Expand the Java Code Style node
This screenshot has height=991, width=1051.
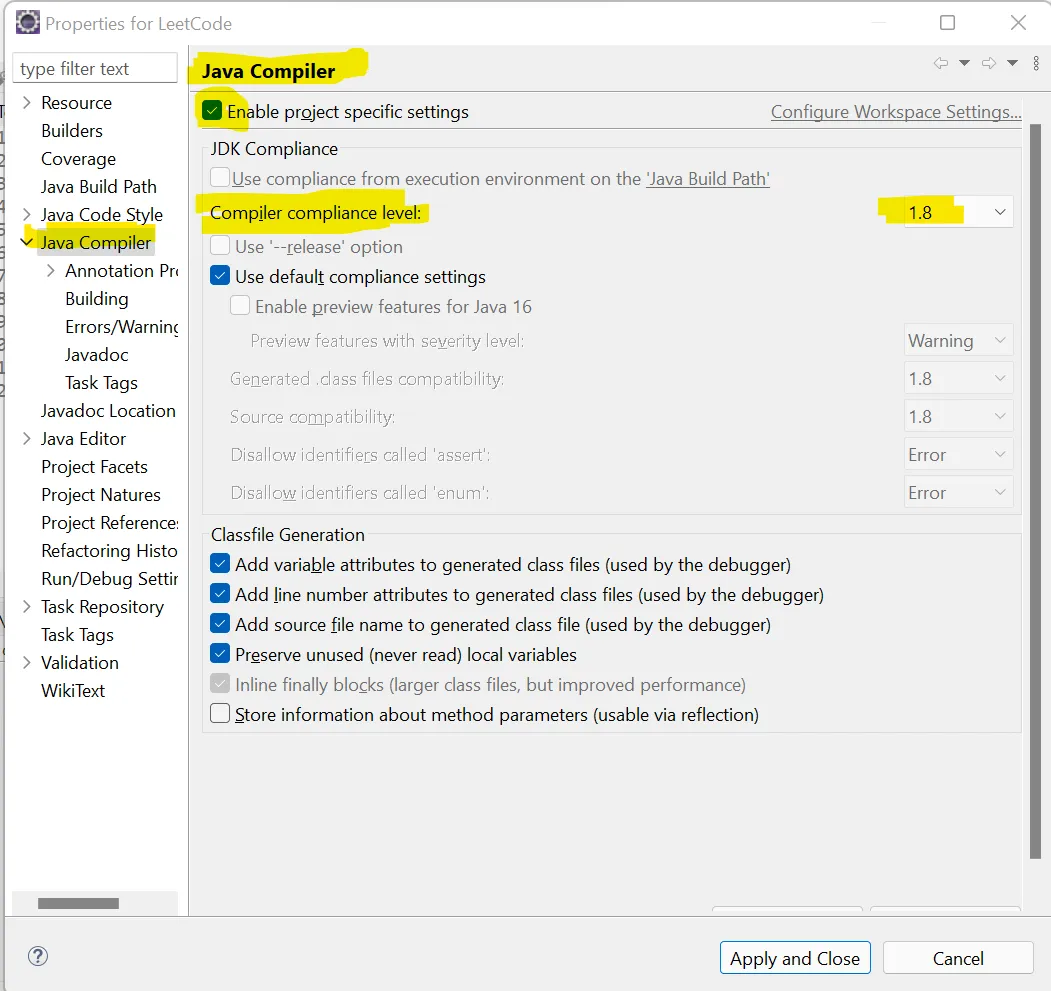tap(27, 214)
